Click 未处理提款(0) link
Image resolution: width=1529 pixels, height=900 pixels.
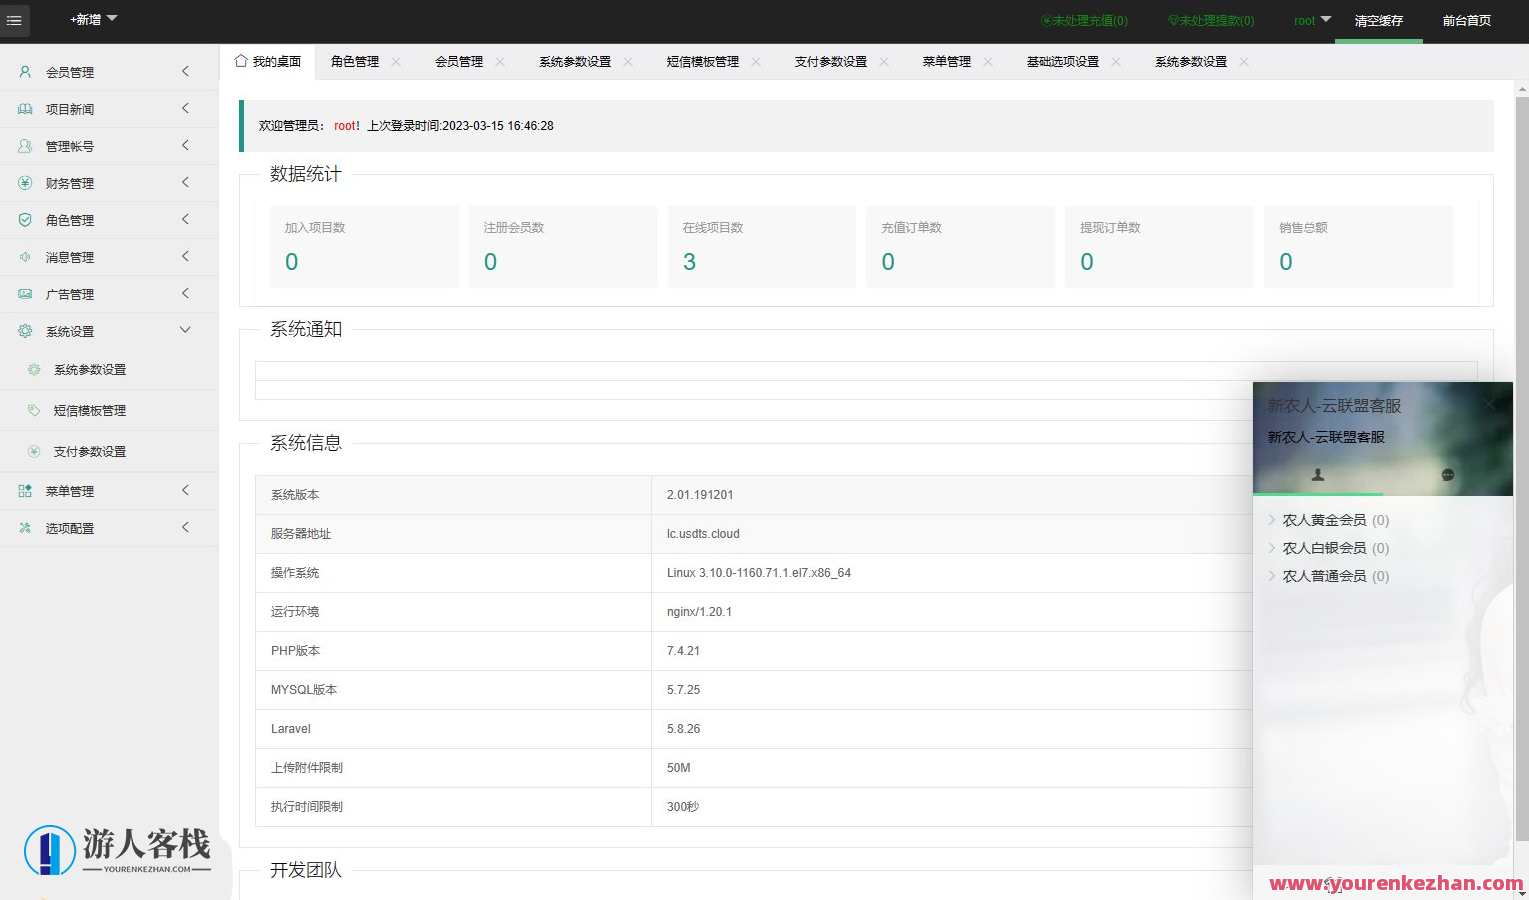click(x=1211, y=20)
